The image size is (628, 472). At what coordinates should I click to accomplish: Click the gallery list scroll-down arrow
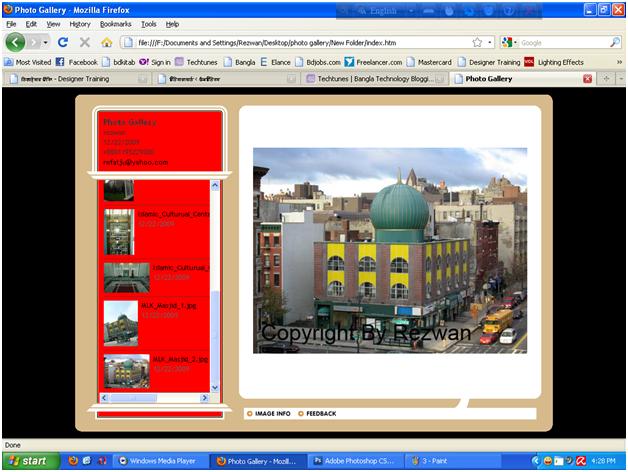pyautogui.click(x=215, y=387)
